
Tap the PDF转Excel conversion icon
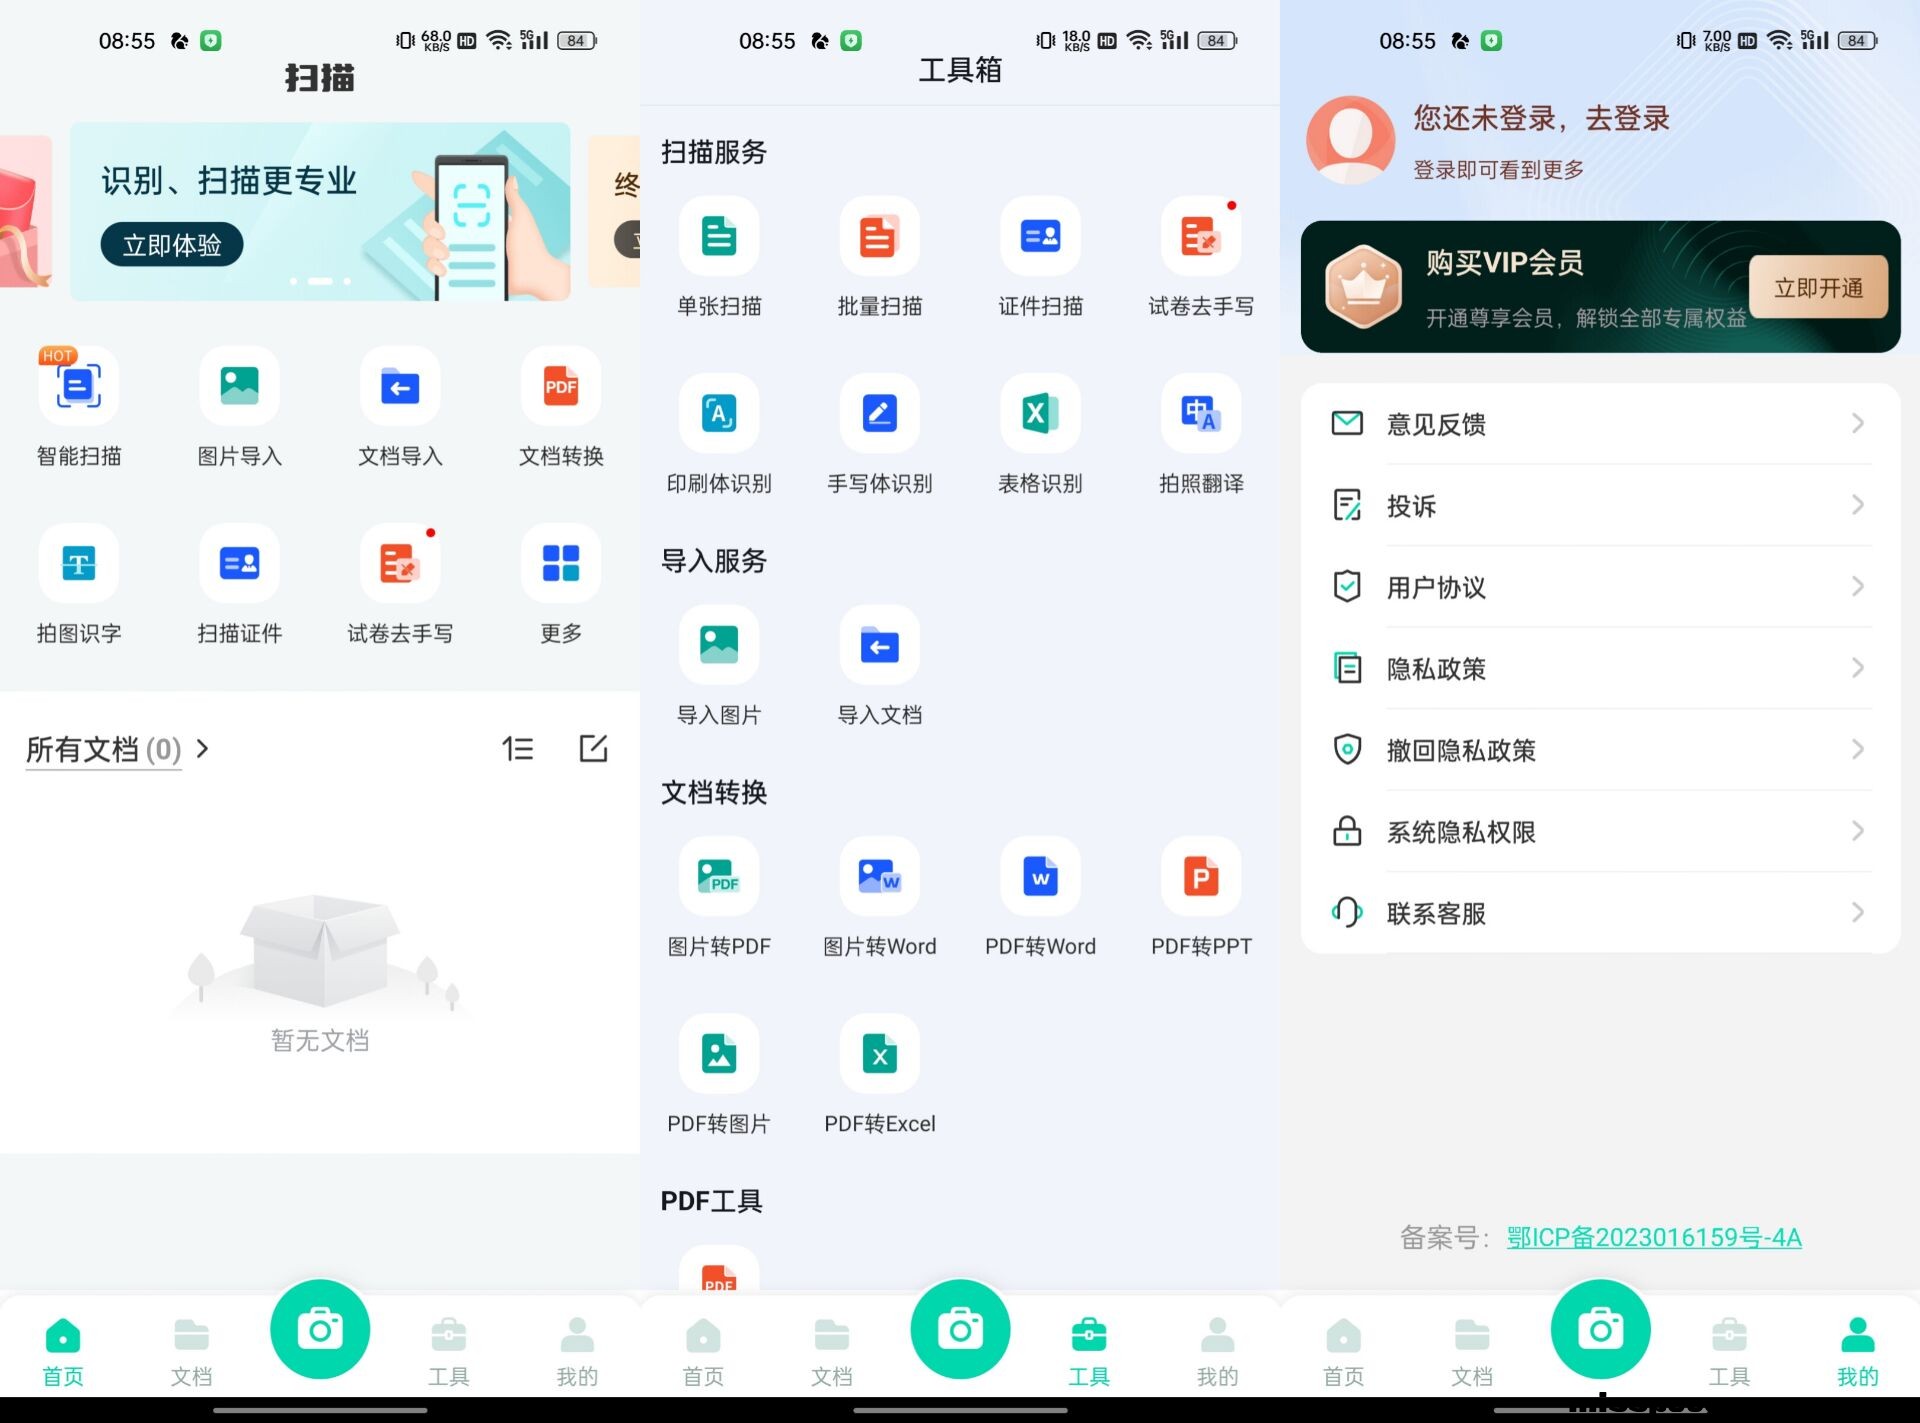(879, 1054)
